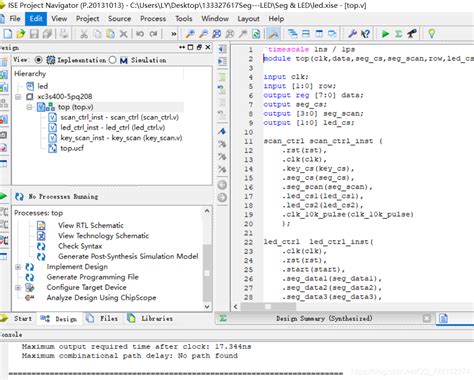Switch to the Files tab
474x380 pixels.
(103, 319)
